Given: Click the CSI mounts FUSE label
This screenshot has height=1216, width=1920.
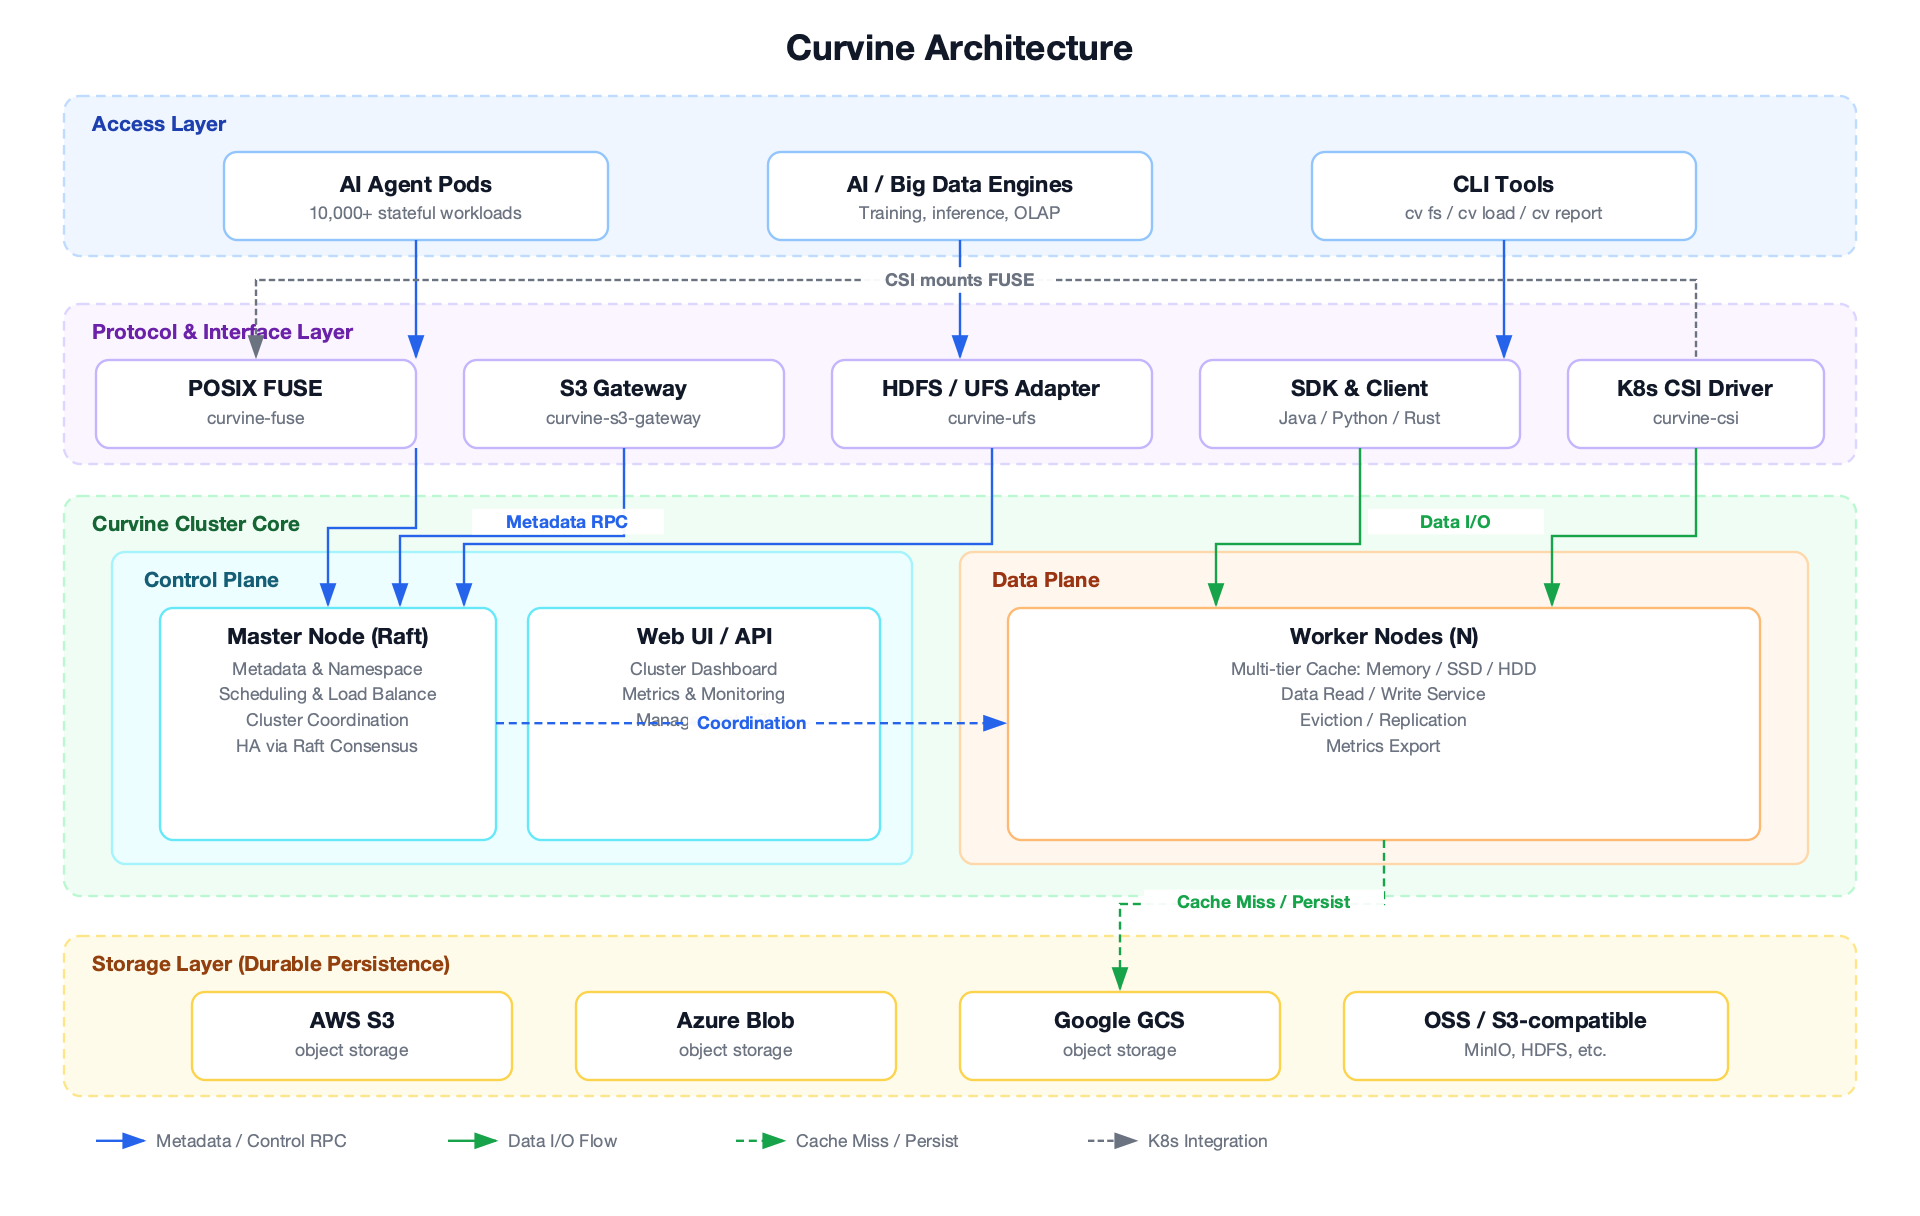Looking at the screenshot, I should pyautogui.click(x=959, y=280).
